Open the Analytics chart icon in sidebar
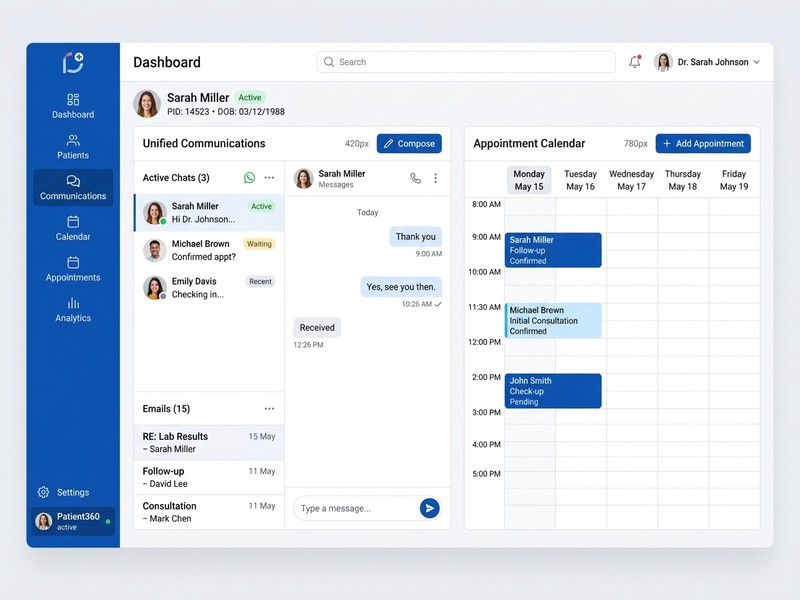Viewport: 800px width, 600px height. coord(73,303)
